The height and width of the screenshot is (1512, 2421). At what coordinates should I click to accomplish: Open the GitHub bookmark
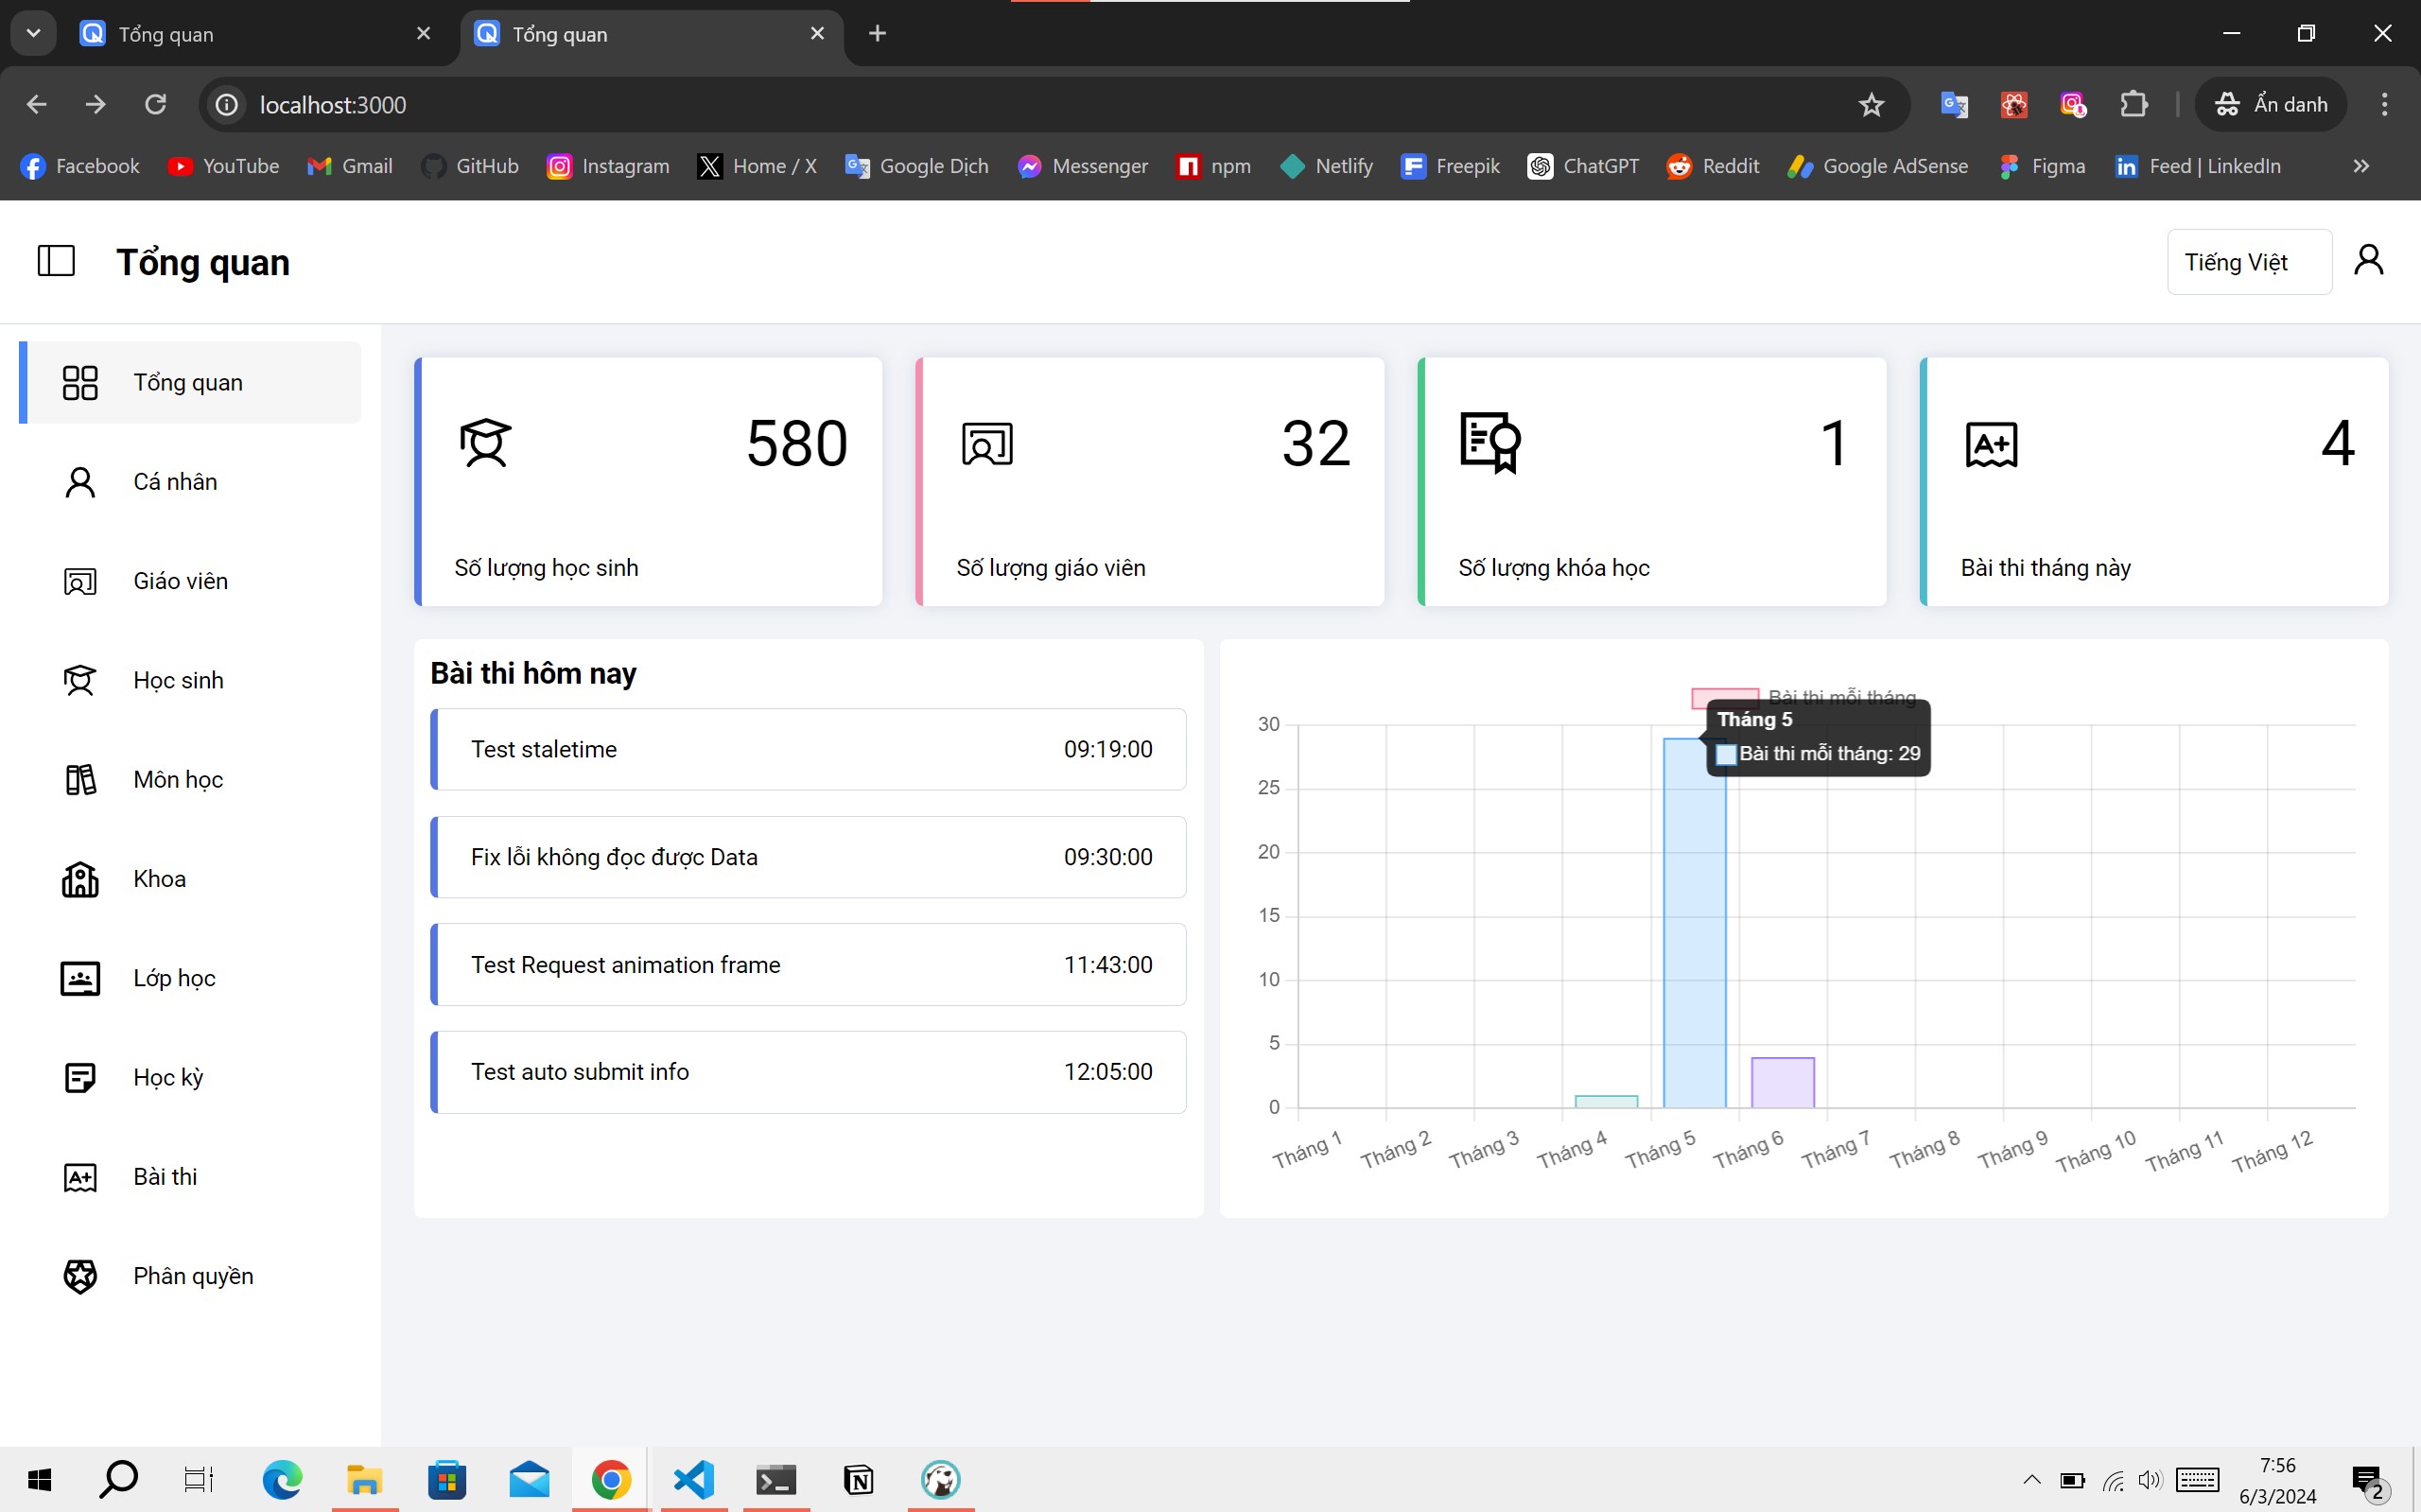(x=470, y=166)
